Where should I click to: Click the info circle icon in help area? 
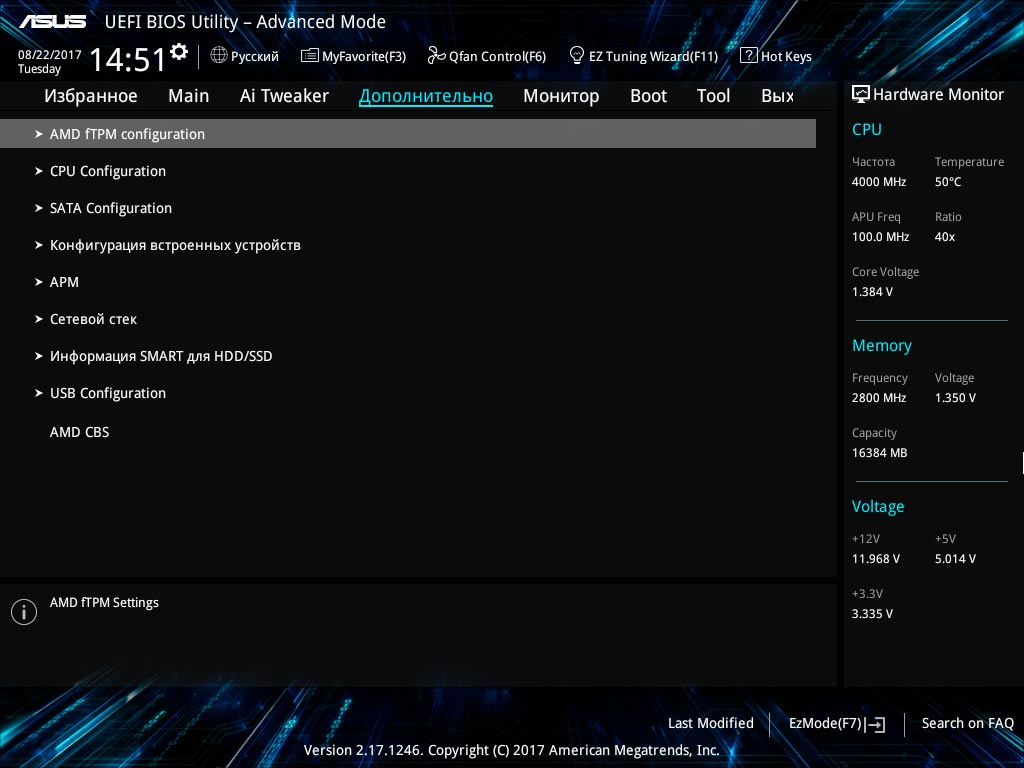pos(24,612)
